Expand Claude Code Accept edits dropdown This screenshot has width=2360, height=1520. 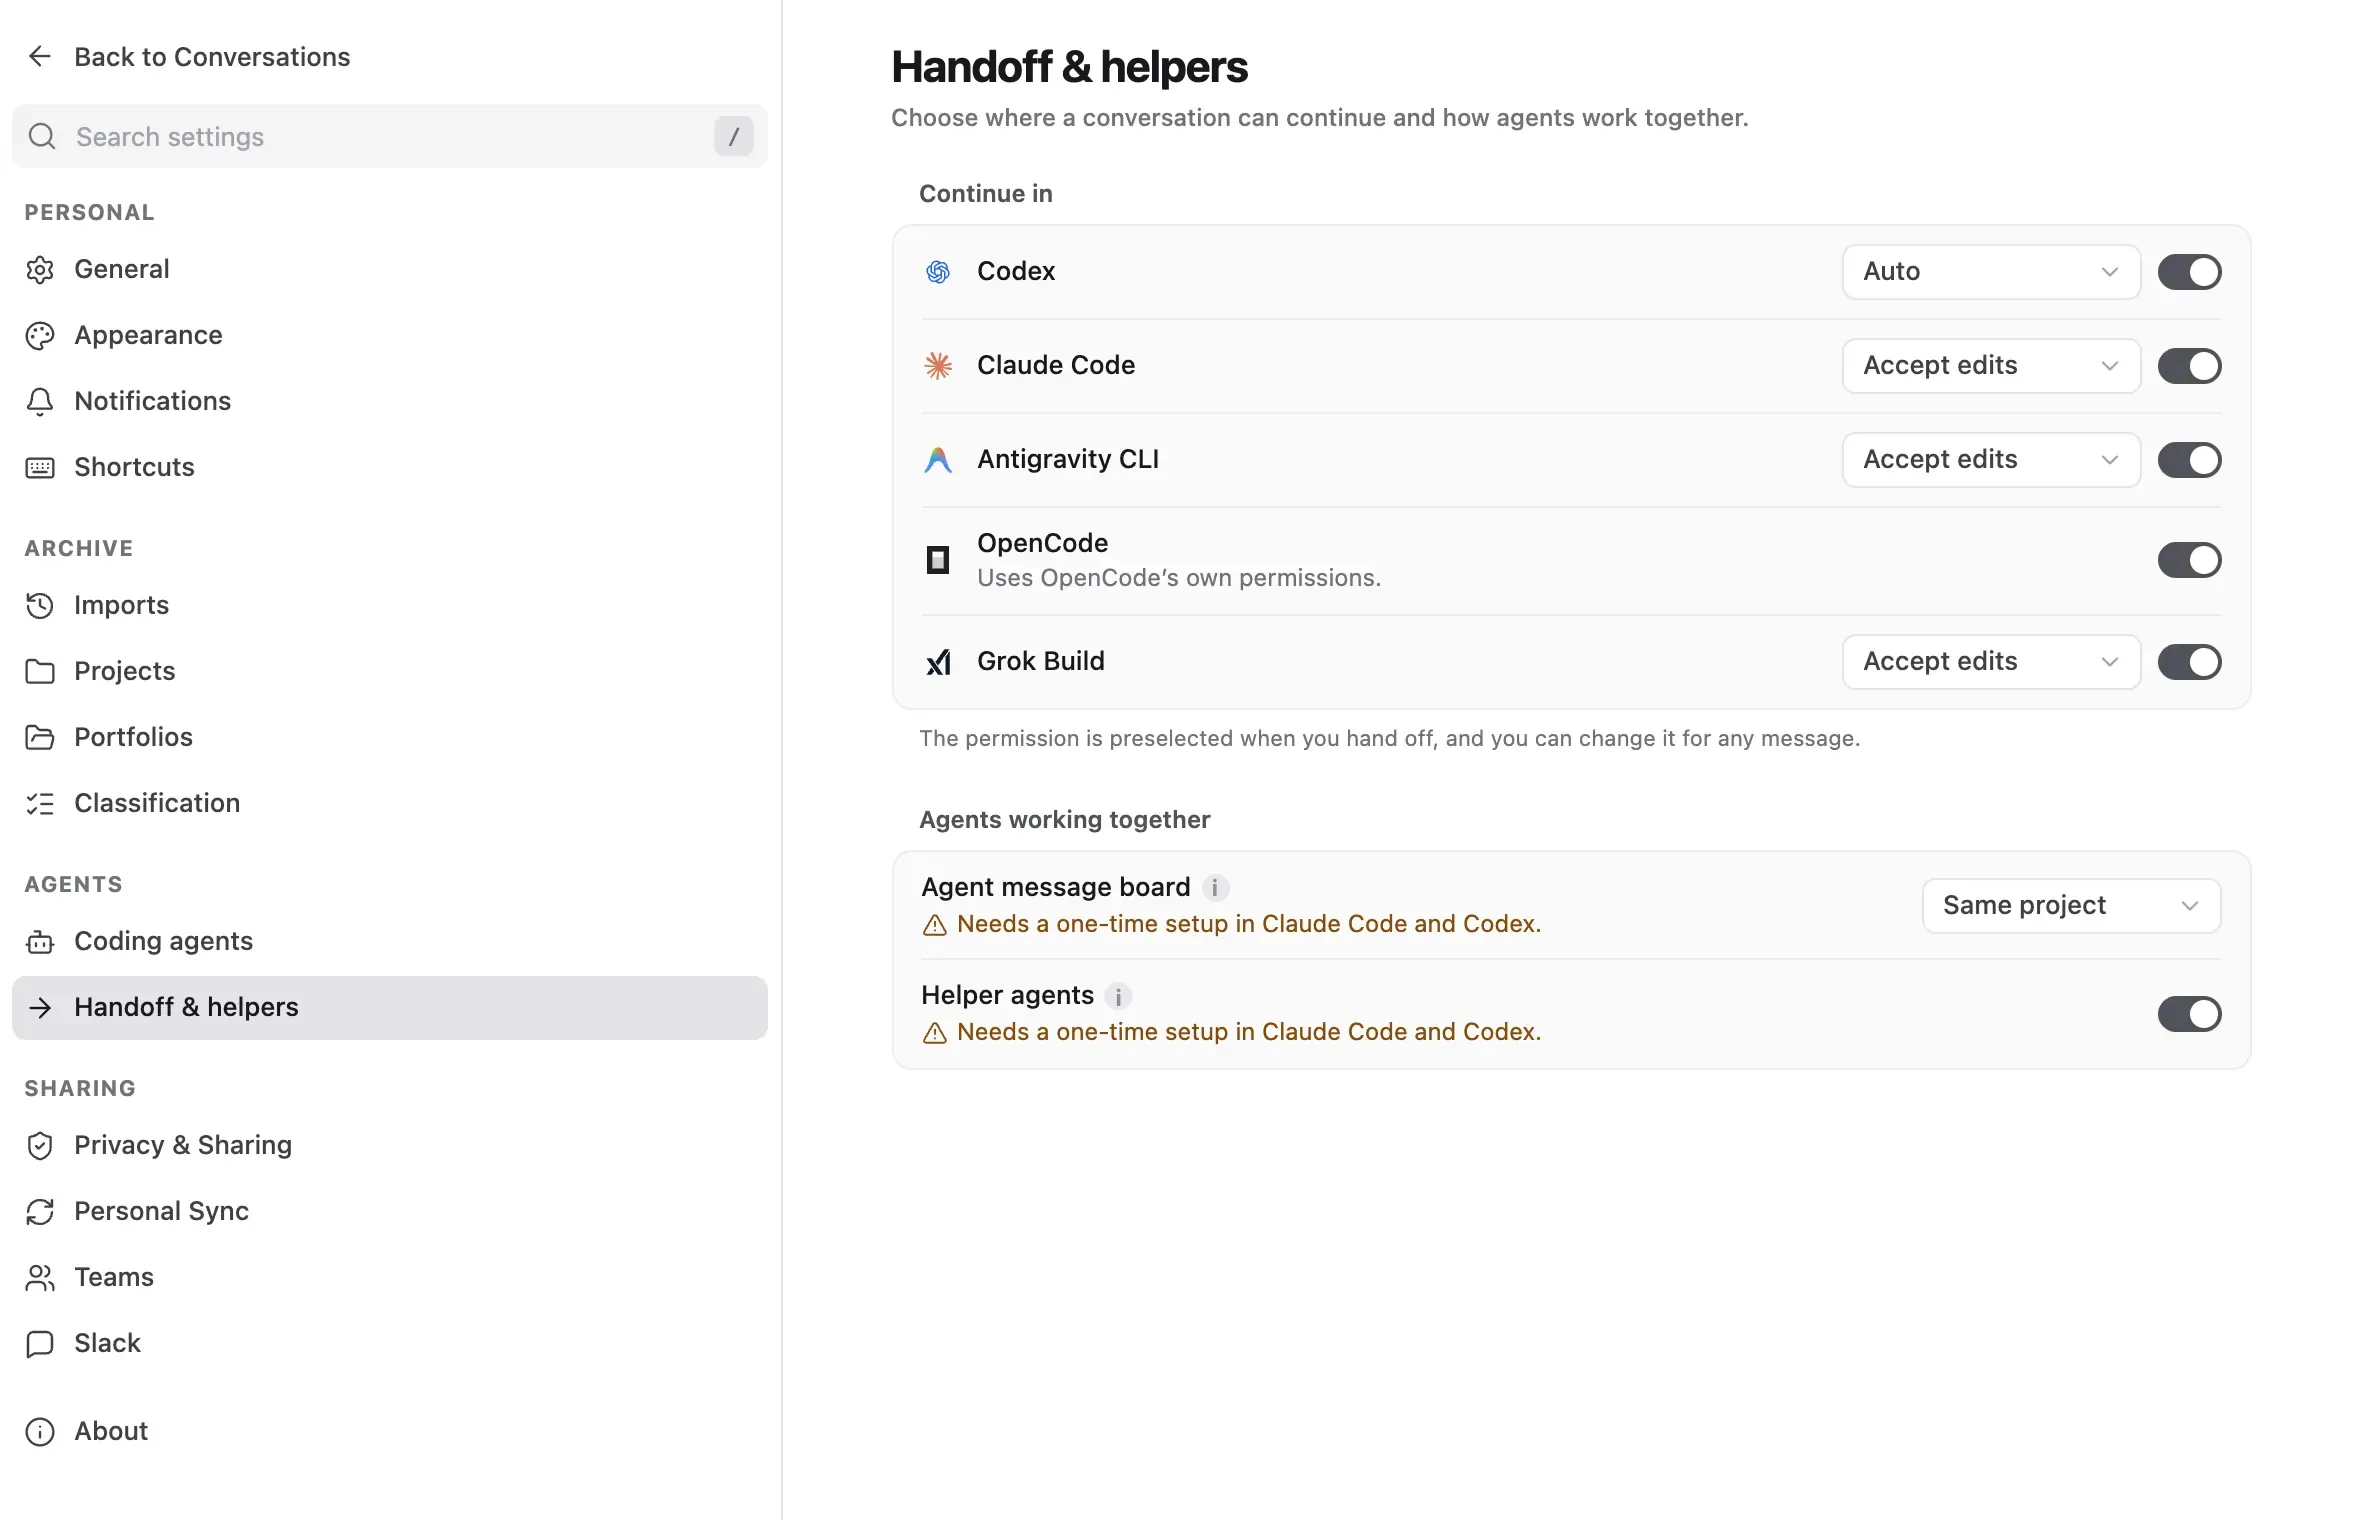pyautogui.click(x=1991, y=366)
